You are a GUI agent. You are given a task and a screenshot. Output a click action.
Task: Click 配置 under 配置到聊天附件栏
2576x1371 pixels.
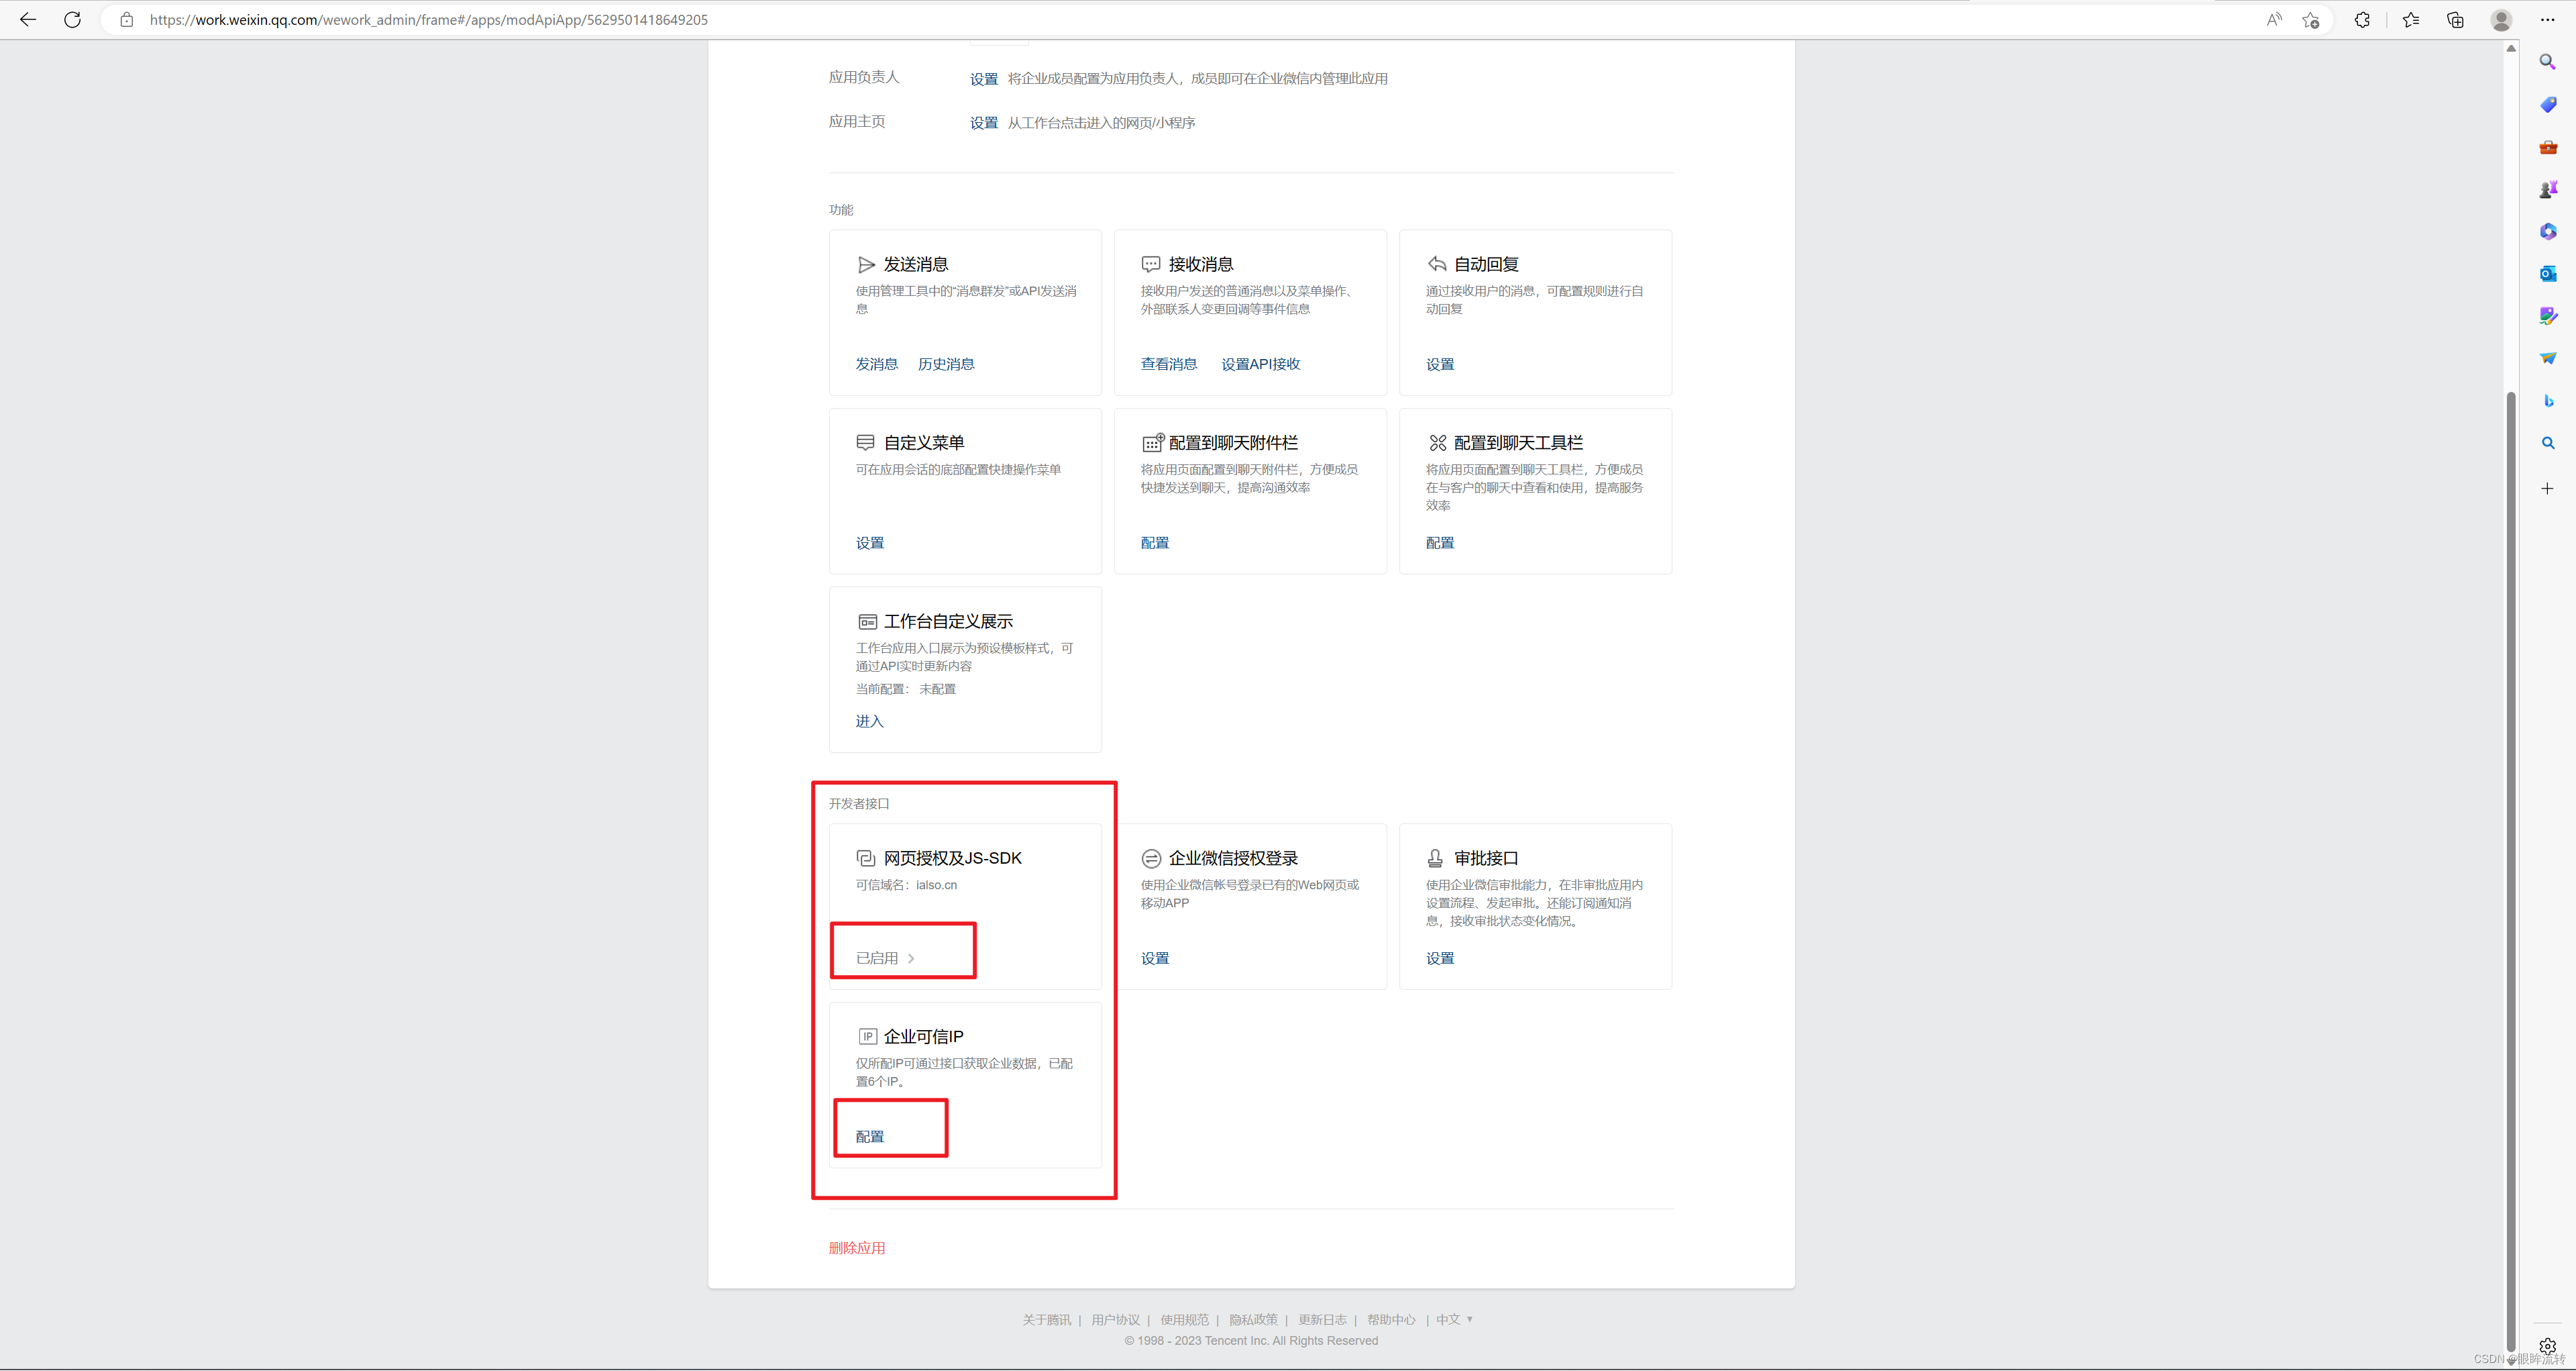click(1155, 543)
